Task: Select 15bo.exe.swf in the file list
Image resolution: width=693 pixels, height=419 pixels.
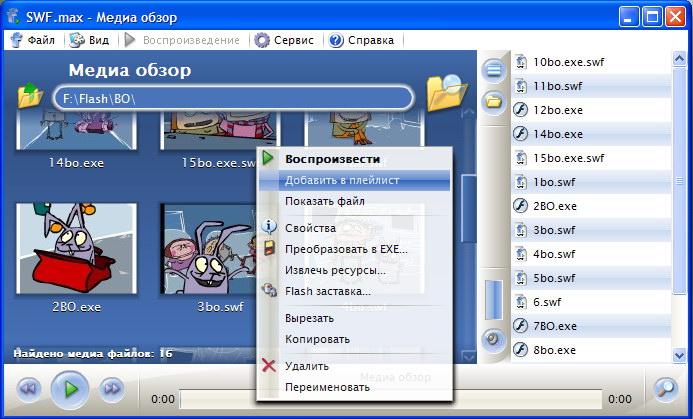Action: [591, 158]
